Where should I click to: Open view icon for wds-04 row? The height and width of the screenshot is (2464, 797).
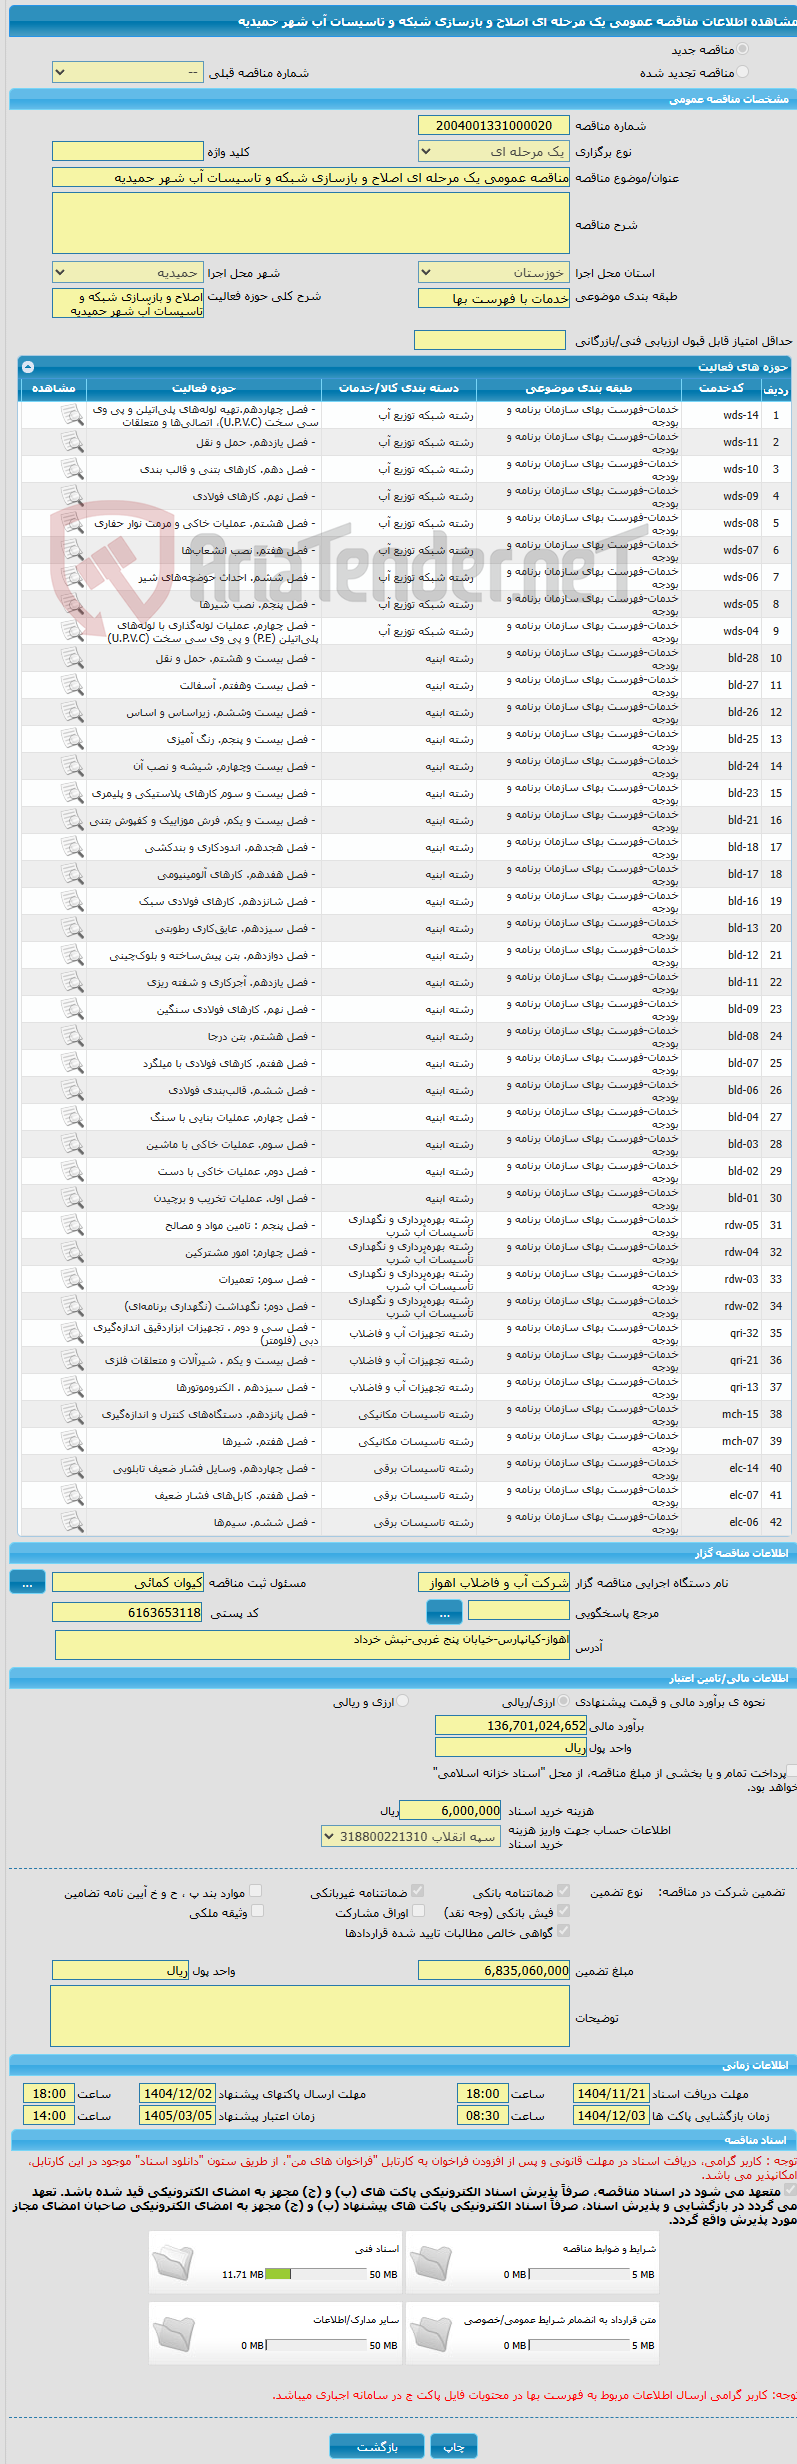pyautogui.click(x=72, y=631)
